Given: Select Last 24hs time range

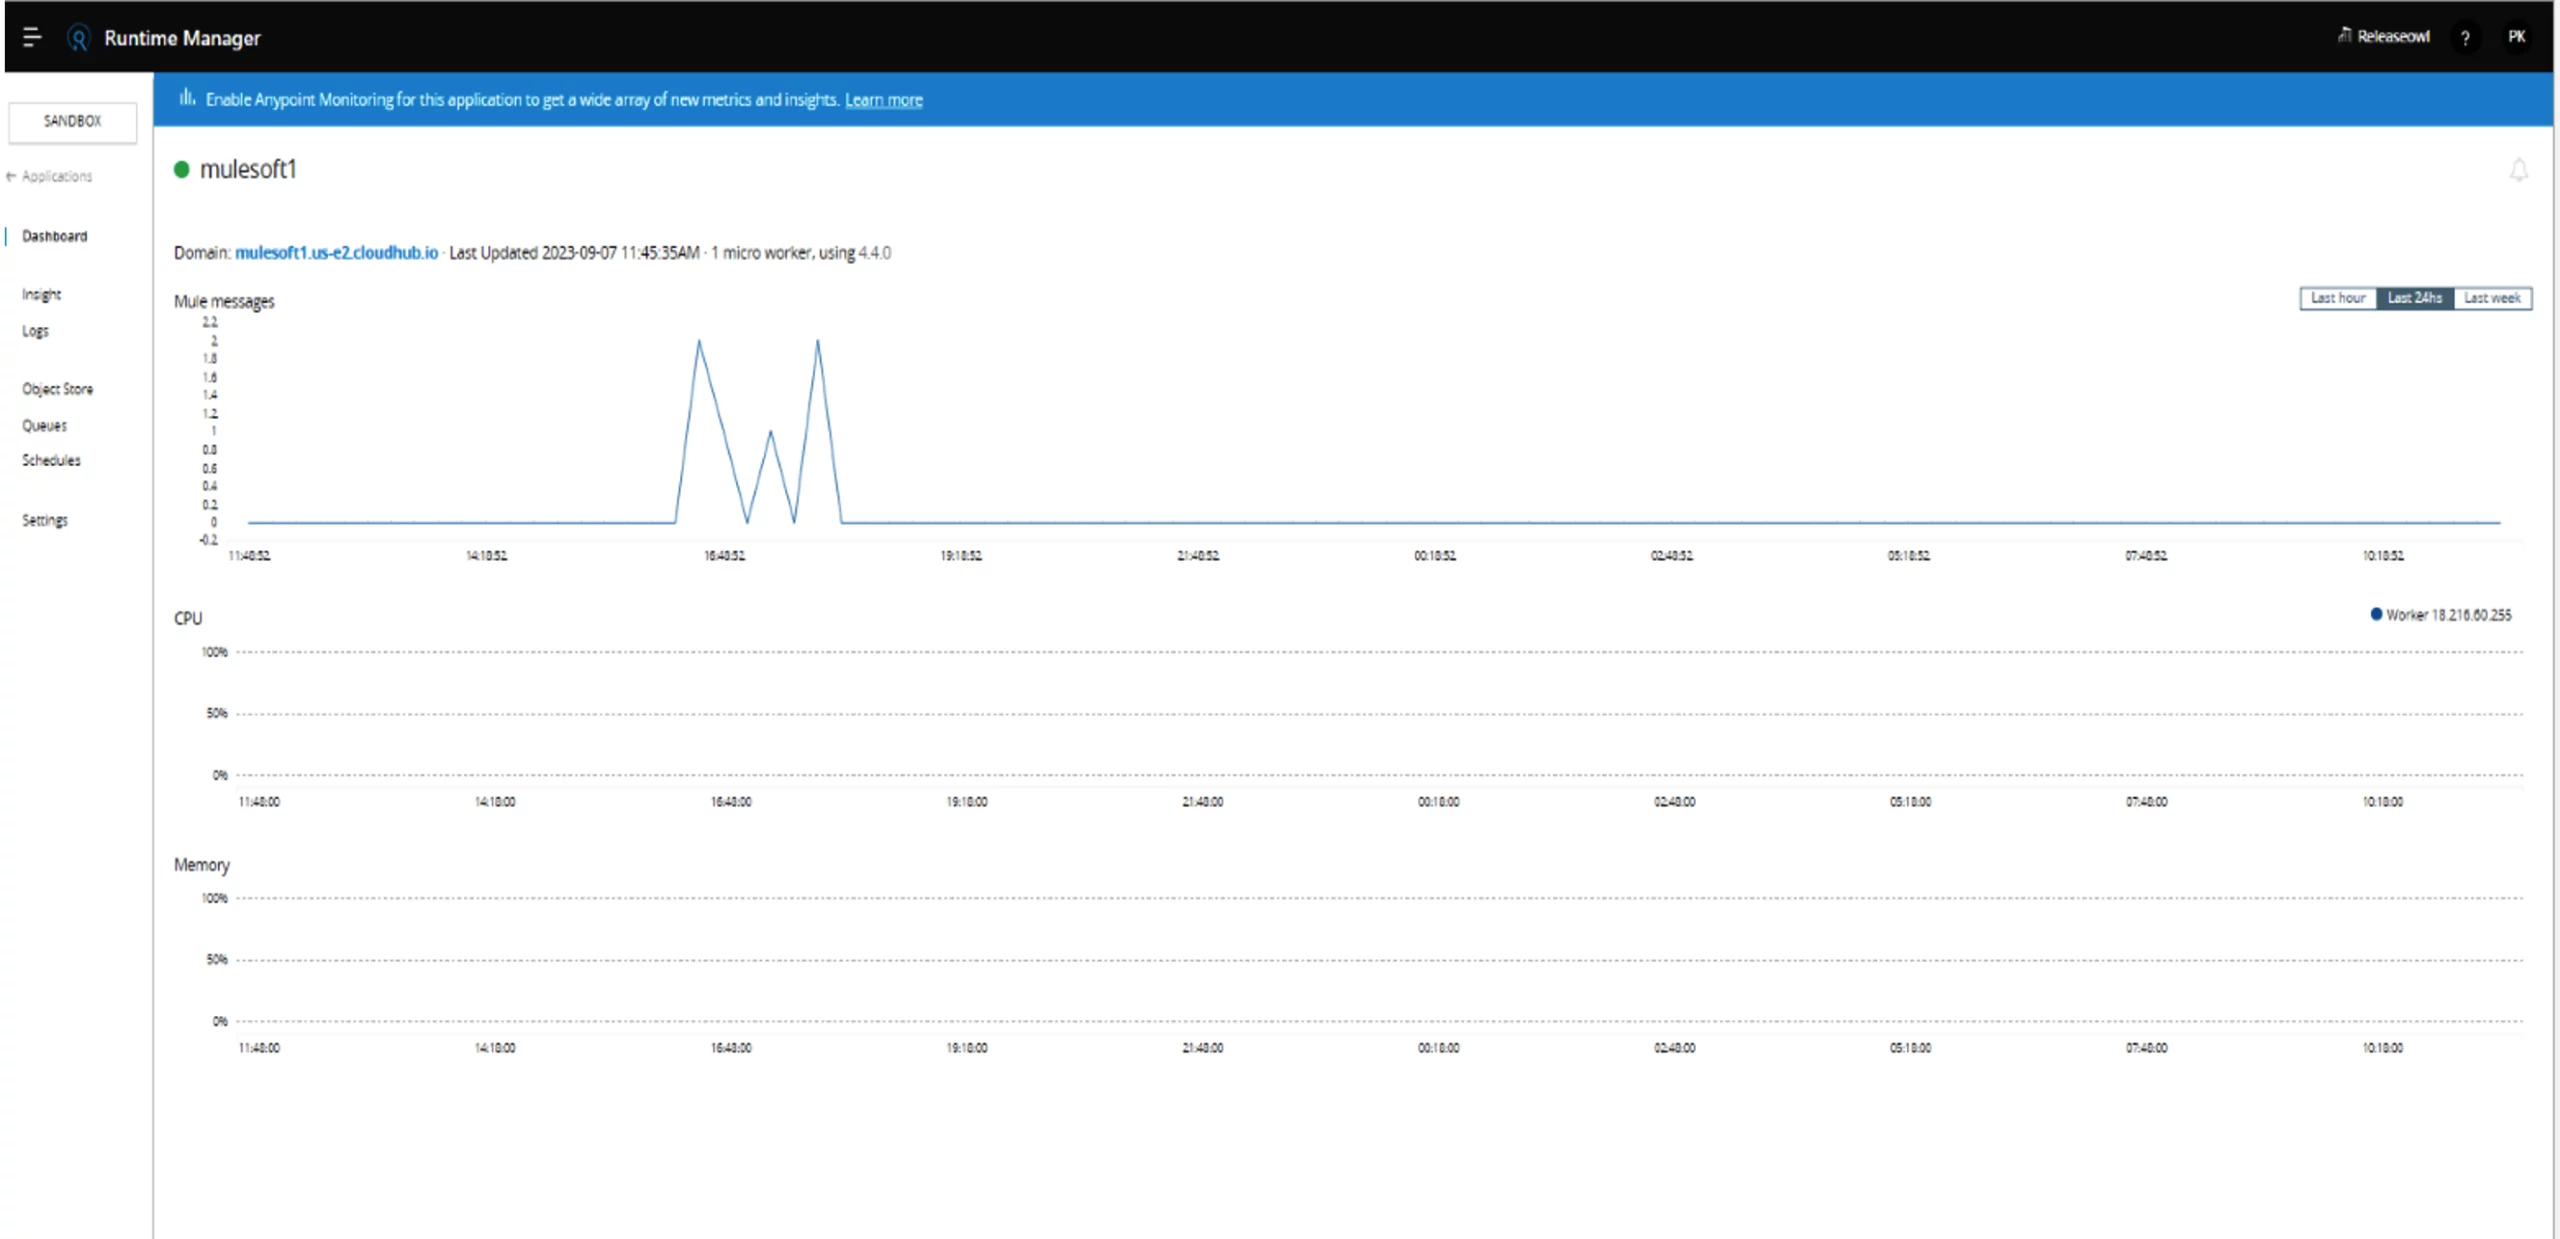Looking at the screenshot, I should click(2414, 298).
